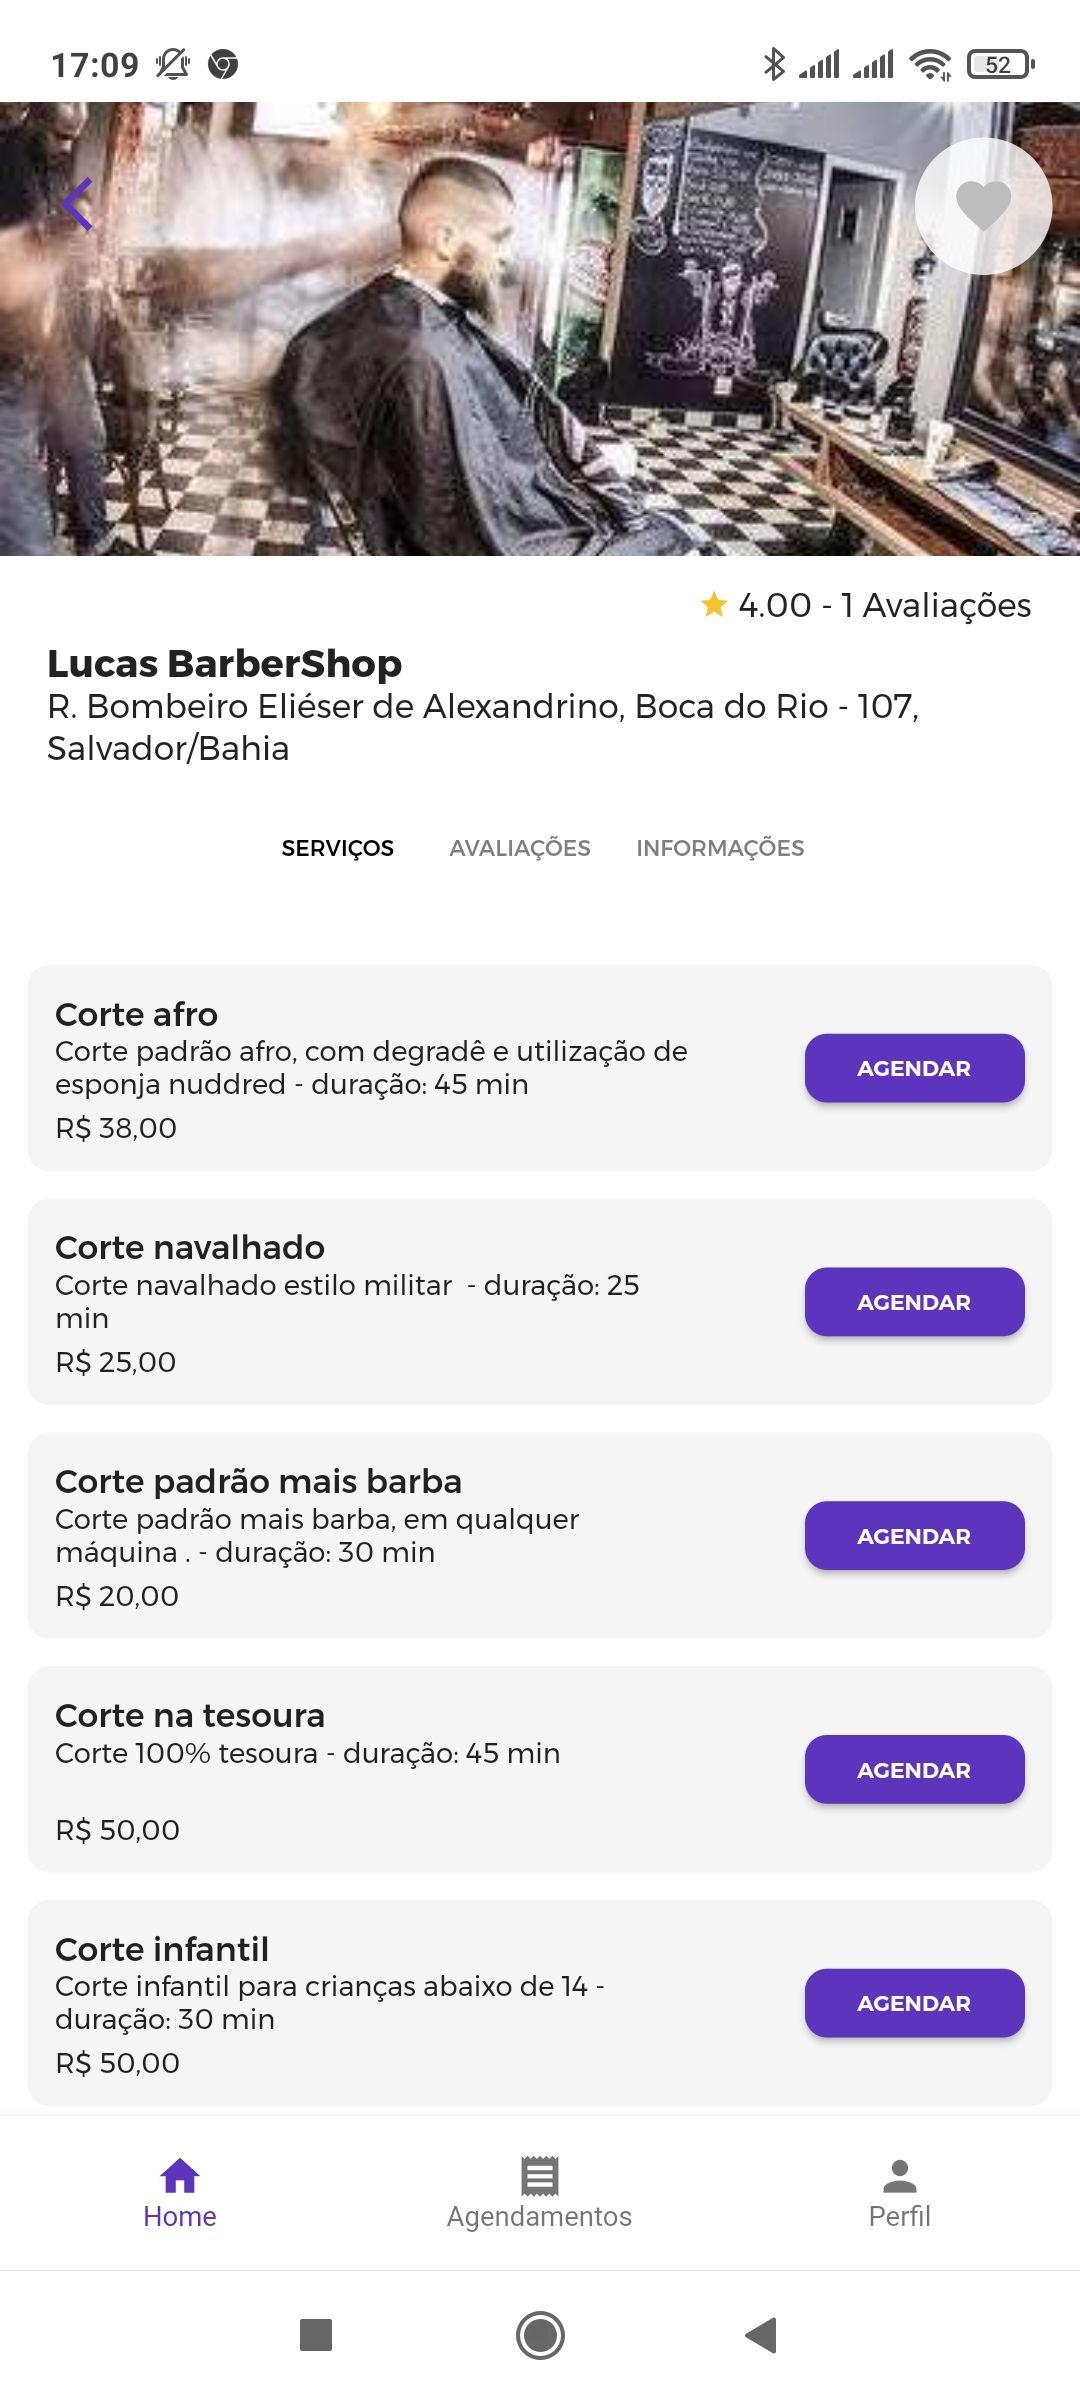The image size is (1080, 2400).
Task: Schedule the Corte padrão mais barba
Action: (x=914, y=1536)
